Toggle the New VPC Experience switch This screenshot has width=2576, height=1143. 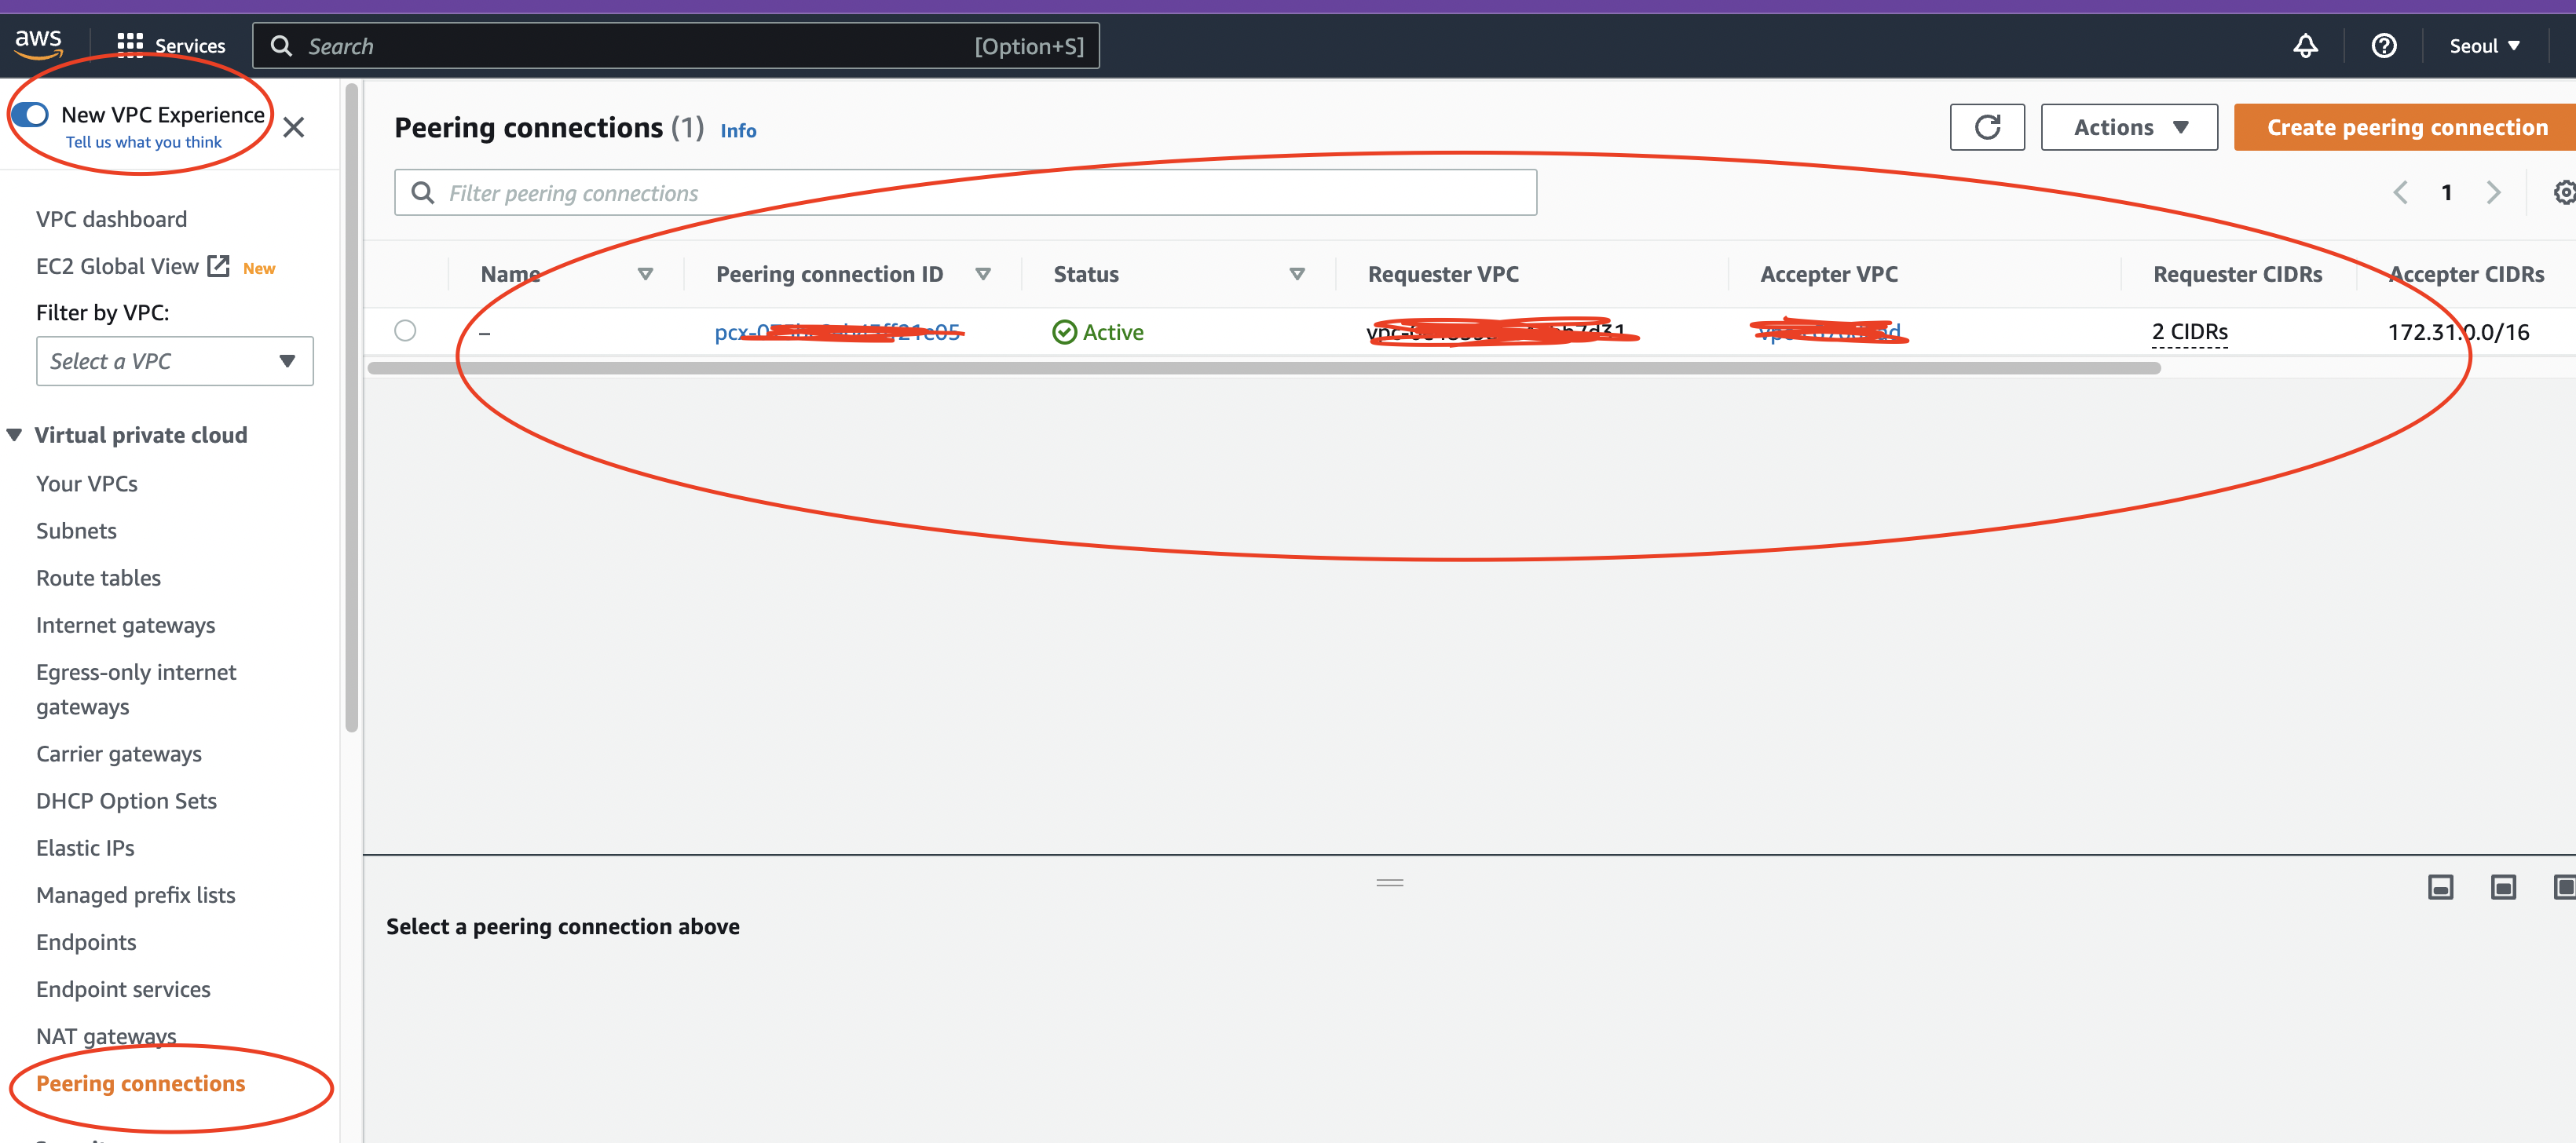pos(31,114)
